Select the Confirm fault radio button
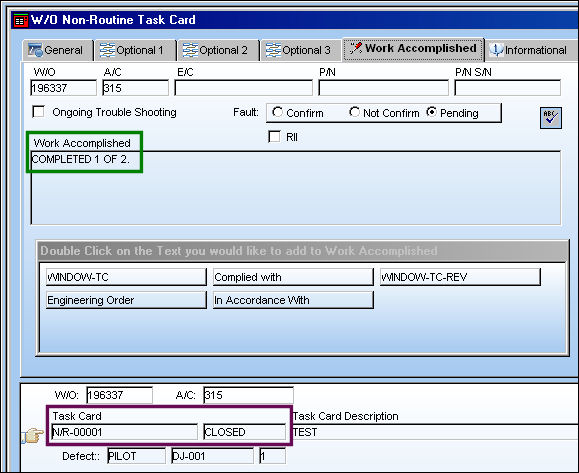This screenshot has width=579, height=473. (277, 112)
